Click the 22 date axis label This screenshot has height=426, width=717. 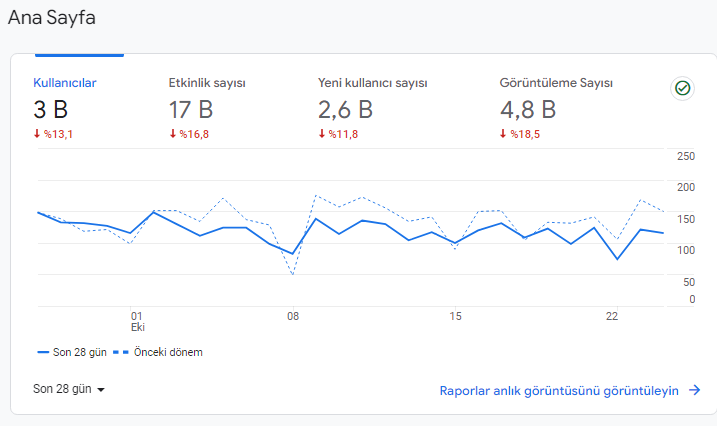(x=612, y=316)
